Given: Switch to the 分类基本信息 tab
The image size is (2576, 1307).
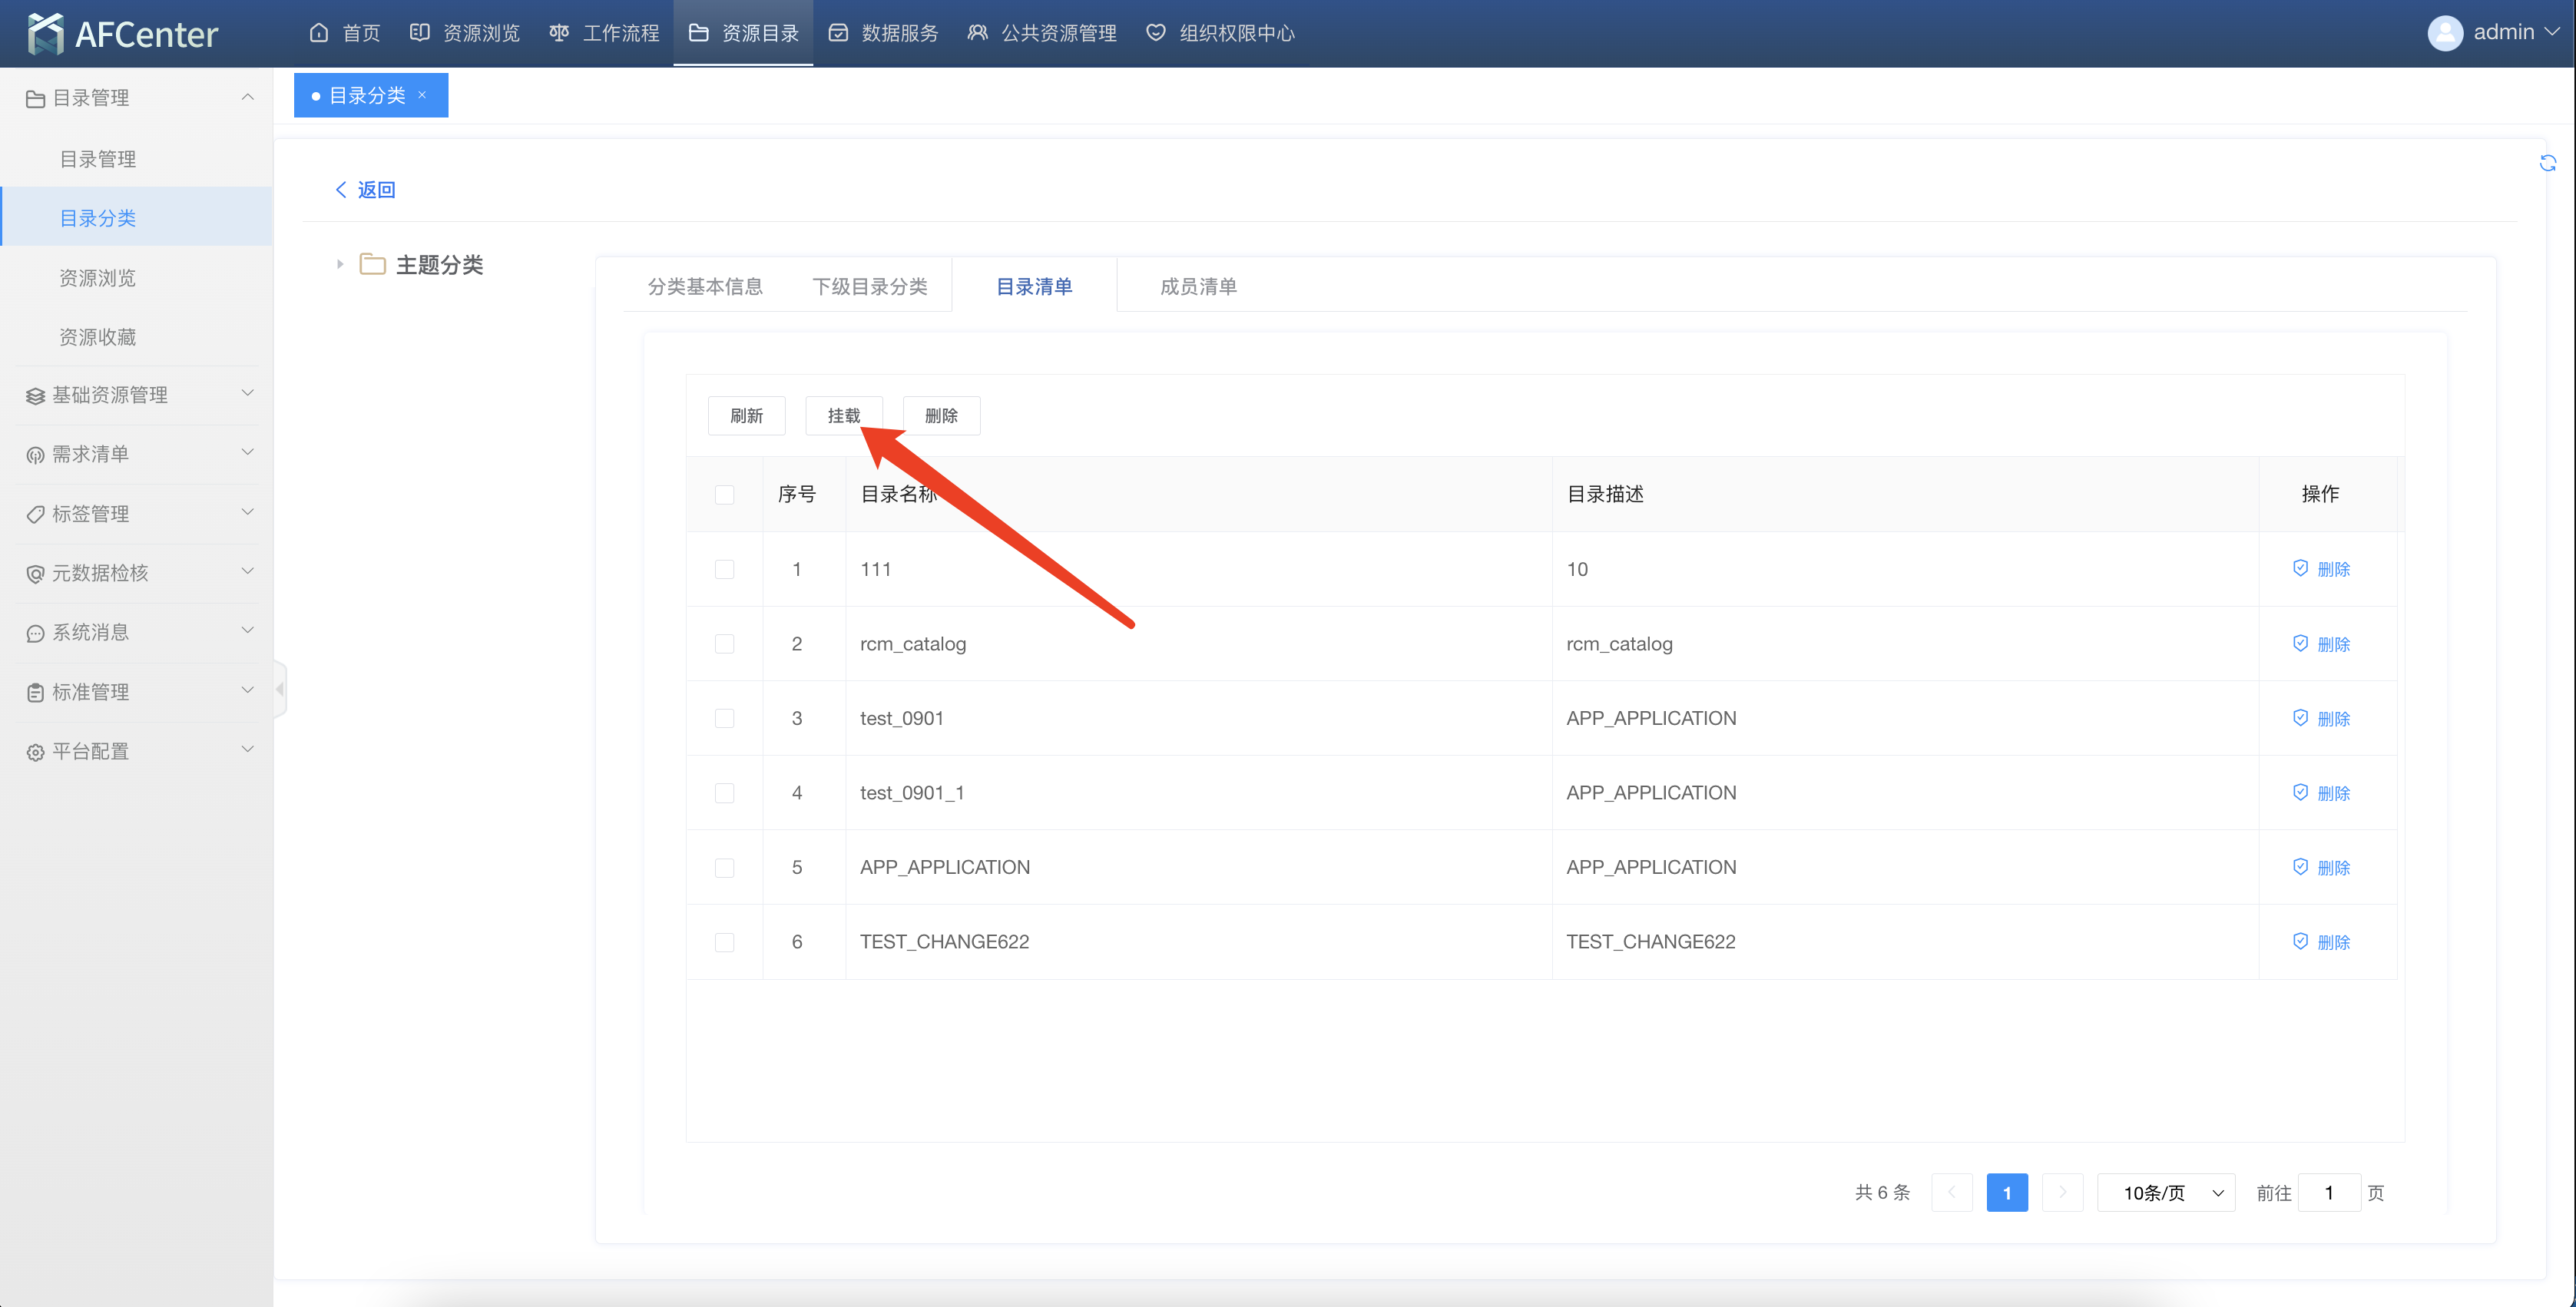Looking at the screenshot, I should tap(705, 286).
